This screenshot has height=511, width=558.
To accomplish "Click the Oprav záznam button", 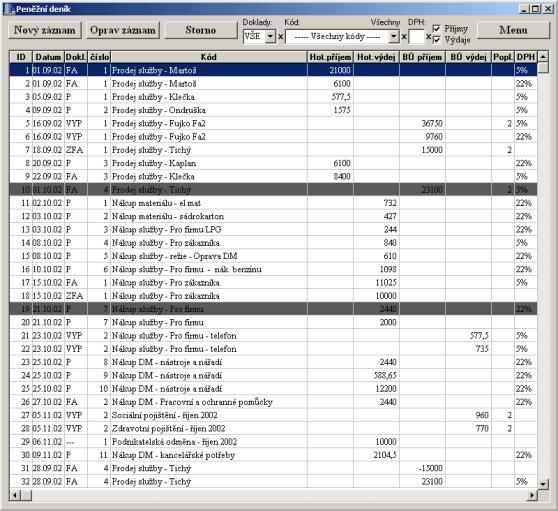I will (x=123, y=30).
